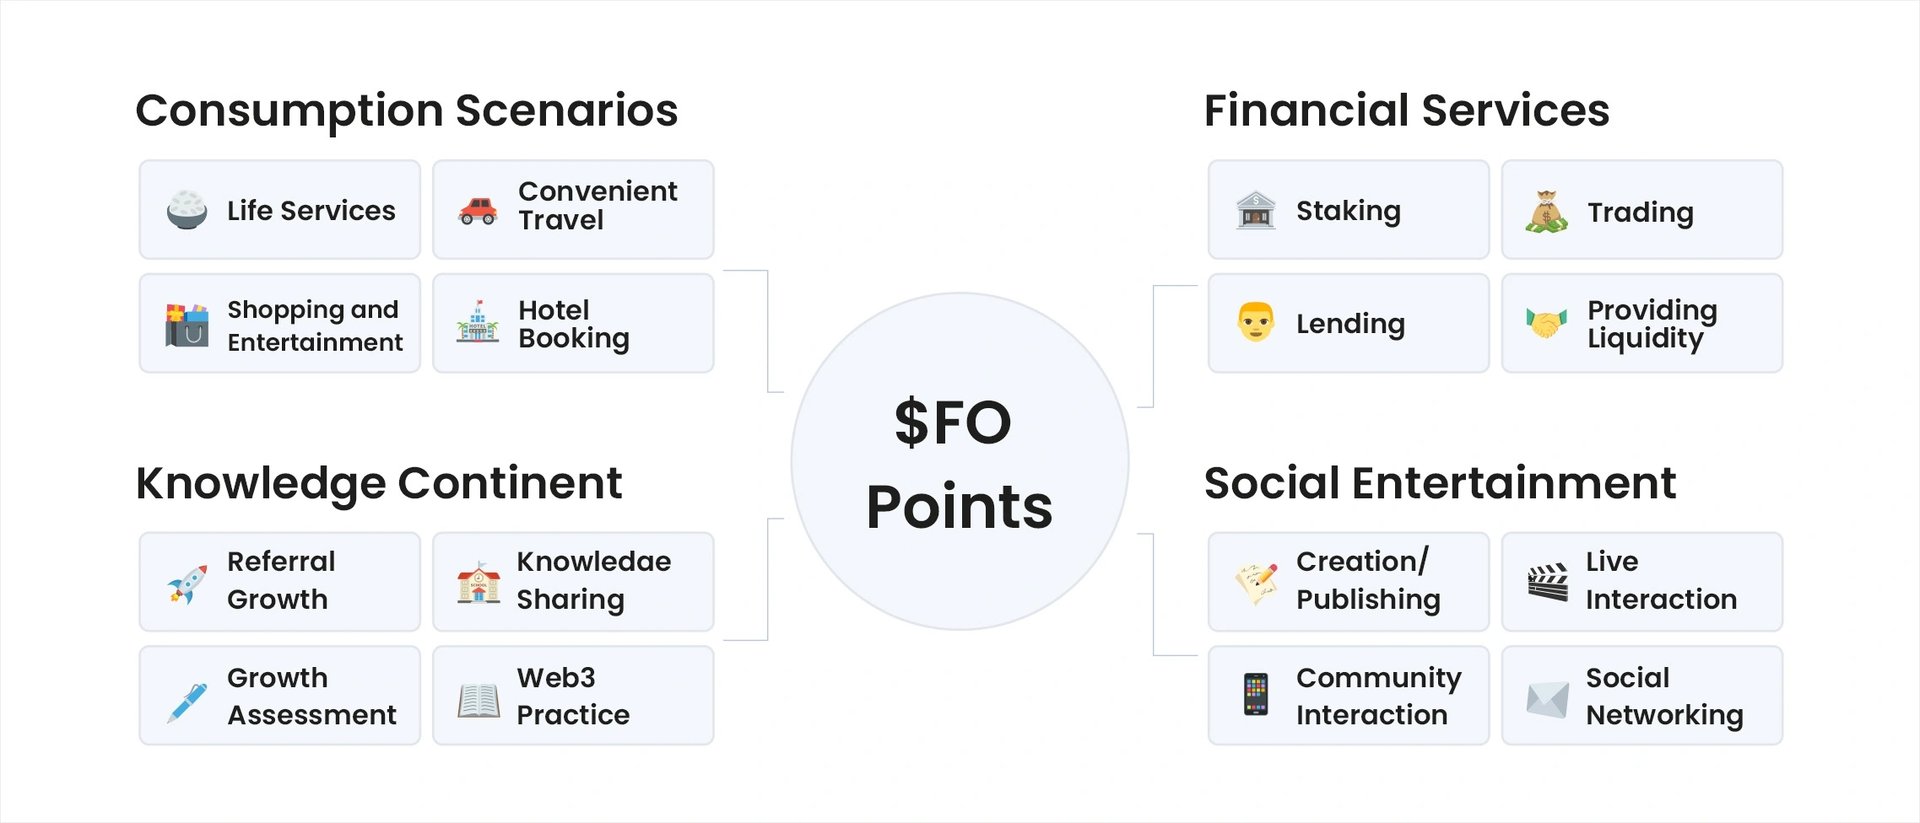Click the bank icon beside Staking

coord(1256,211)
